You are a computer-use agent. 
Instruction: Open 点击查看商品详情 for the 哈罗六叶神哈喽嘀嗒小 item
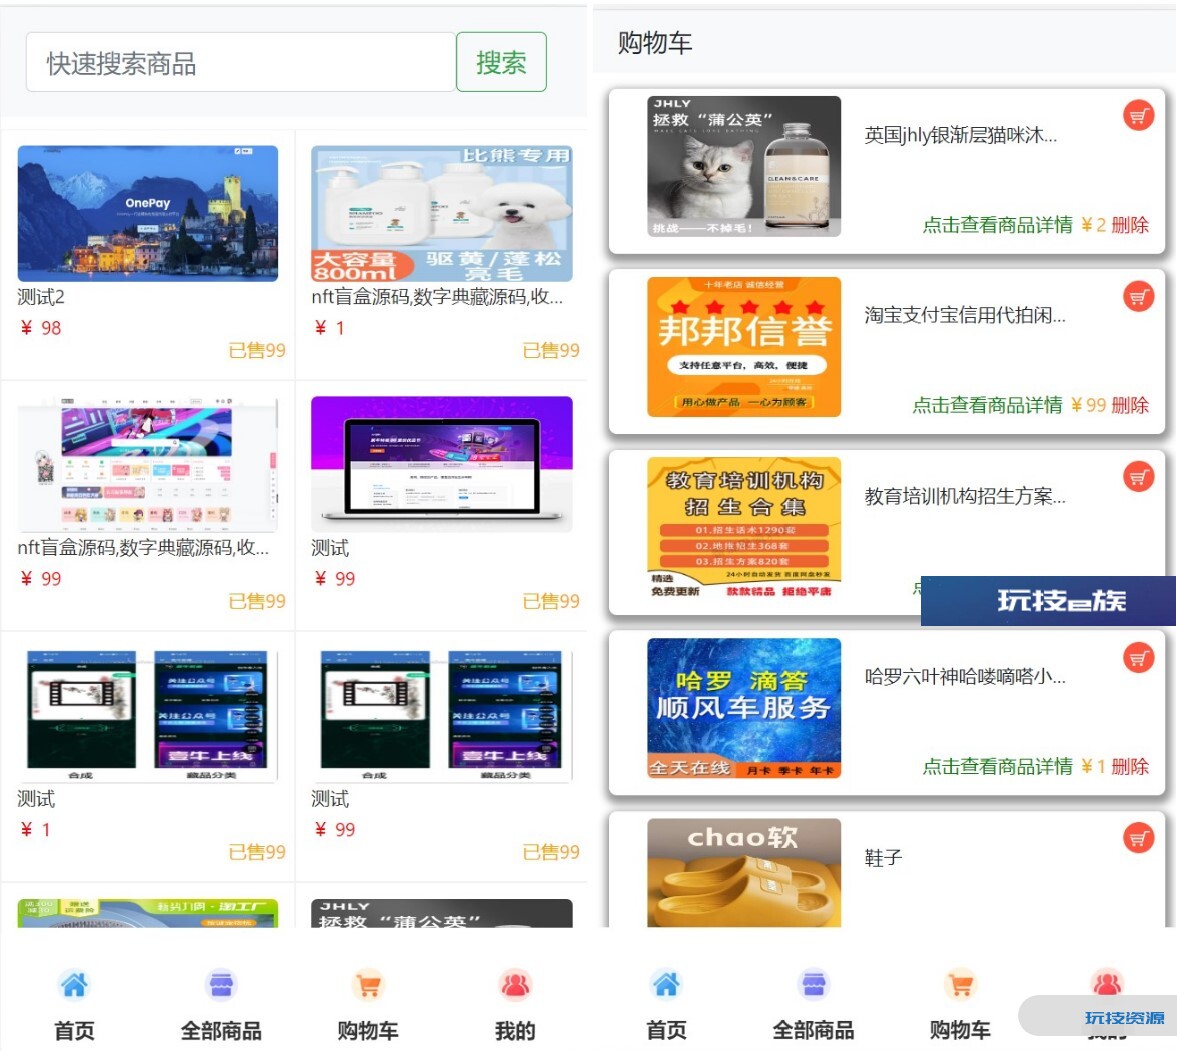pyautogui.click(x=998, y=766)
